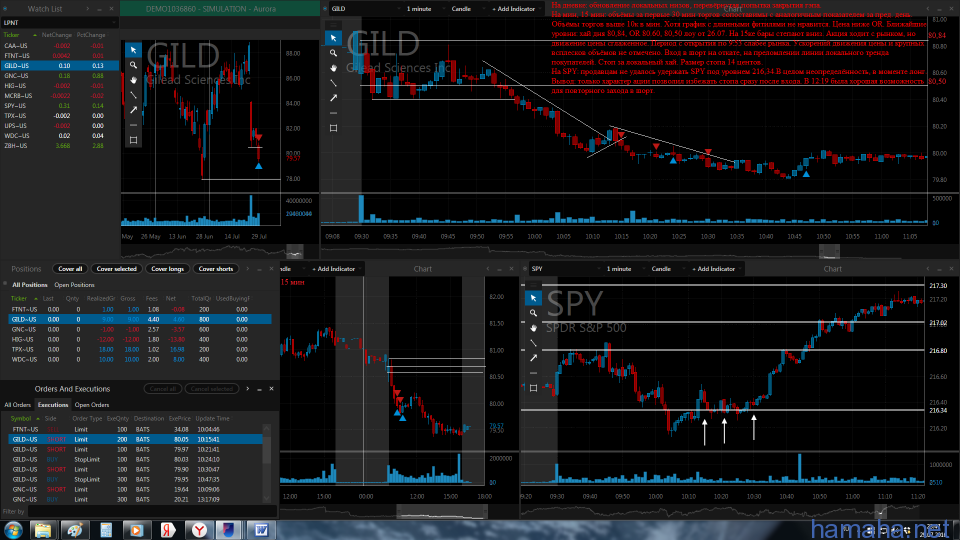Image resolution: width=960 pixels, height=540 pixels.
Task: Select TPX~US row in Positions table
Action: point(140,349)
